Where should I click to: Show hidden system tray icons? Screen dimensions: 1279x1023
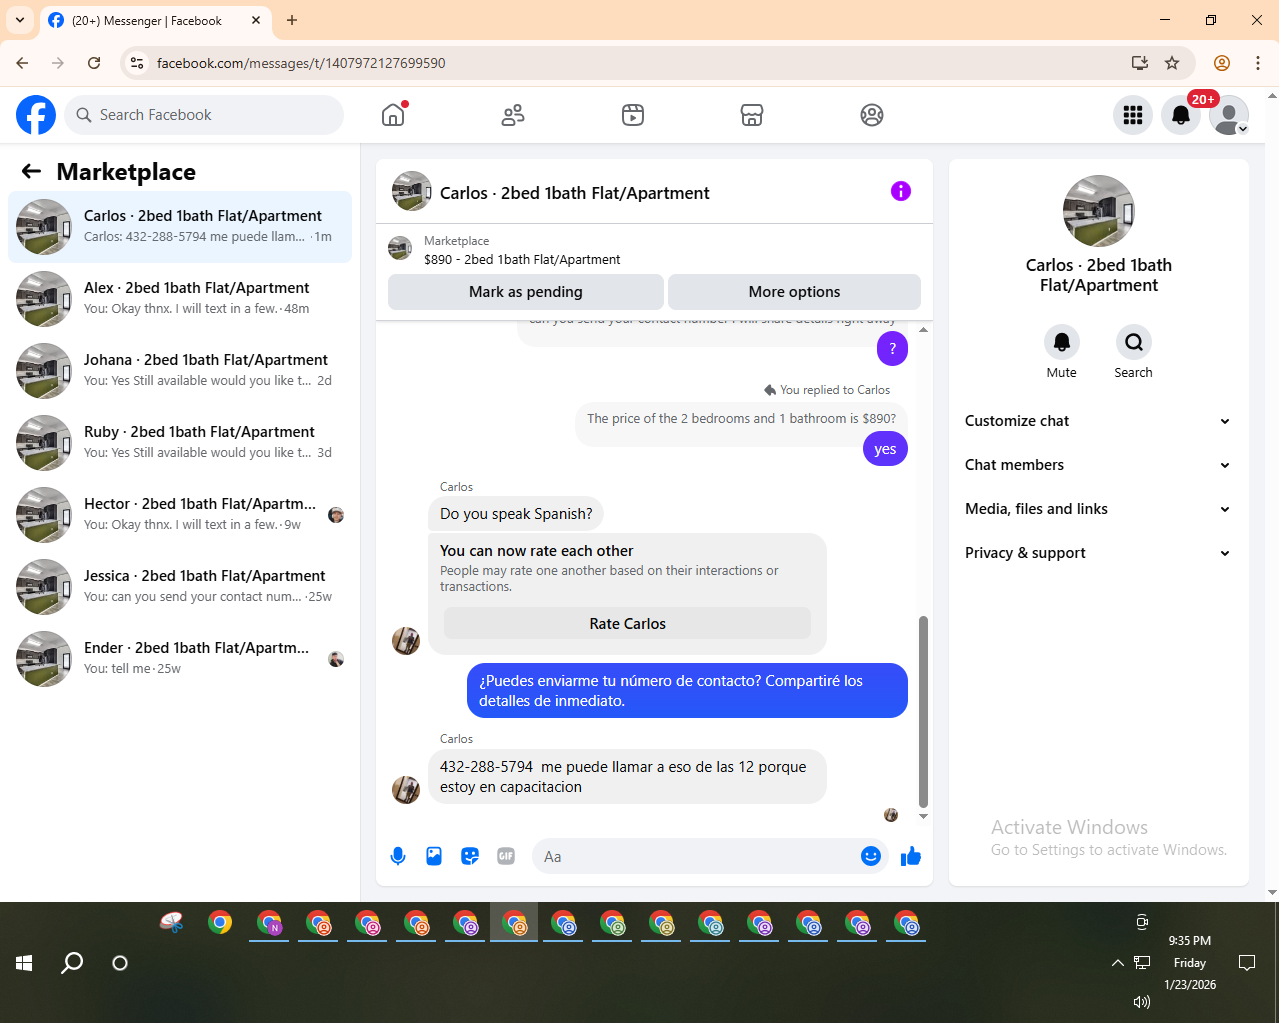click(x=1118, y=963)
